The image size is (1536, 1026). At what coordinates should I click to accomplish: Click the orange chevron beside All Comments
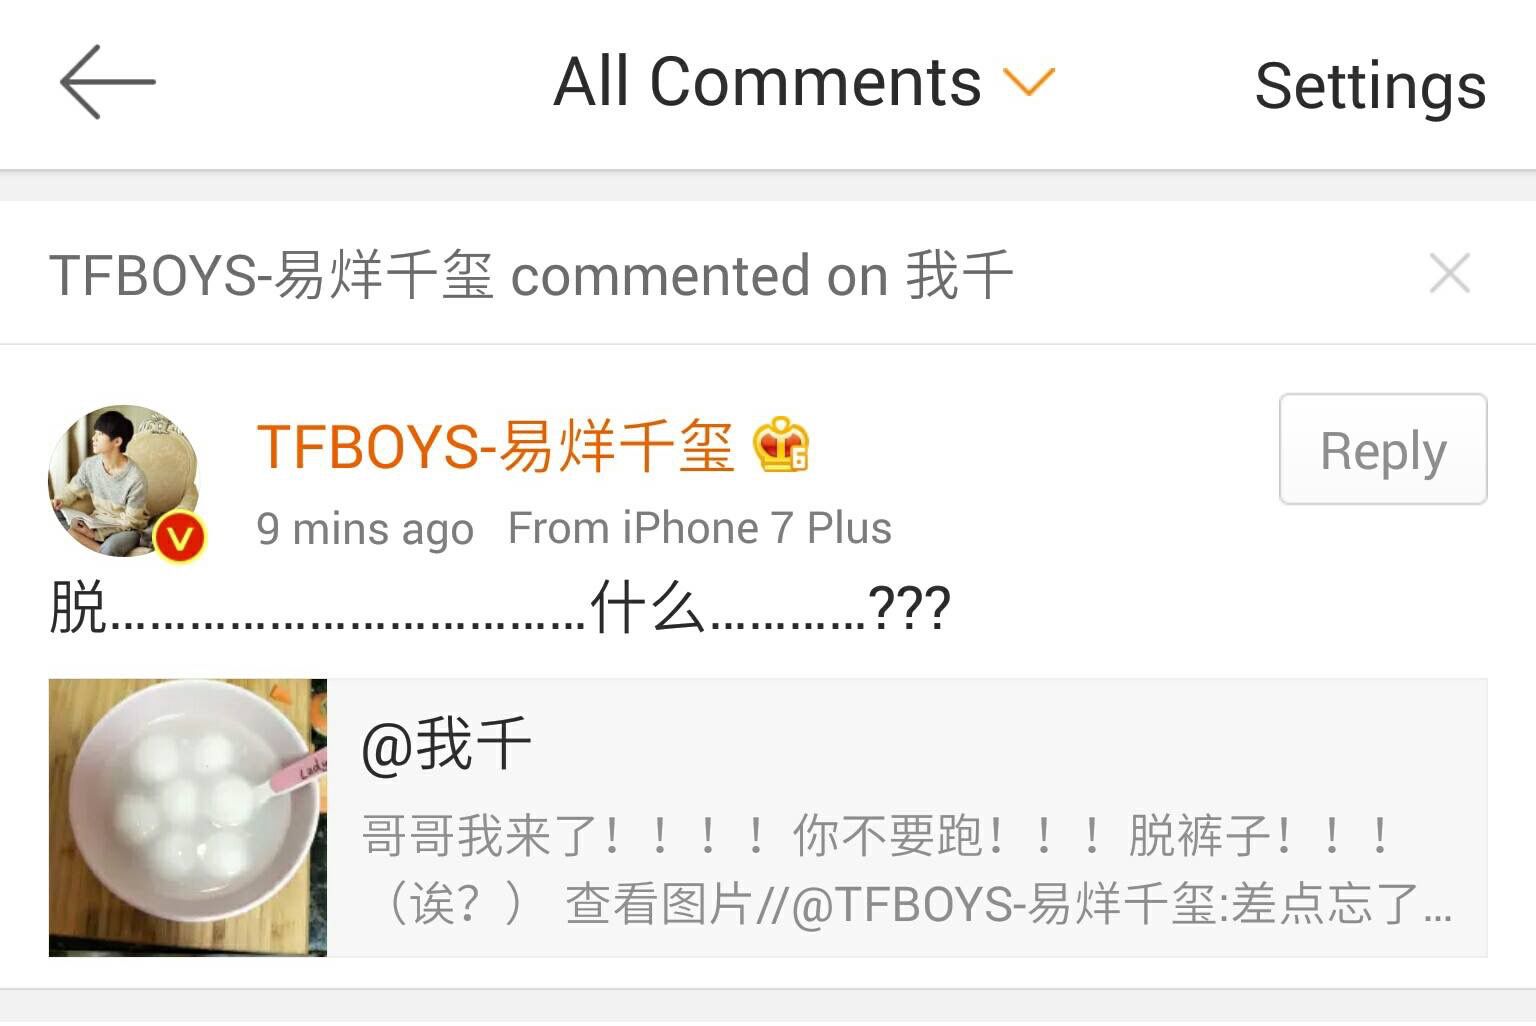1029,83
